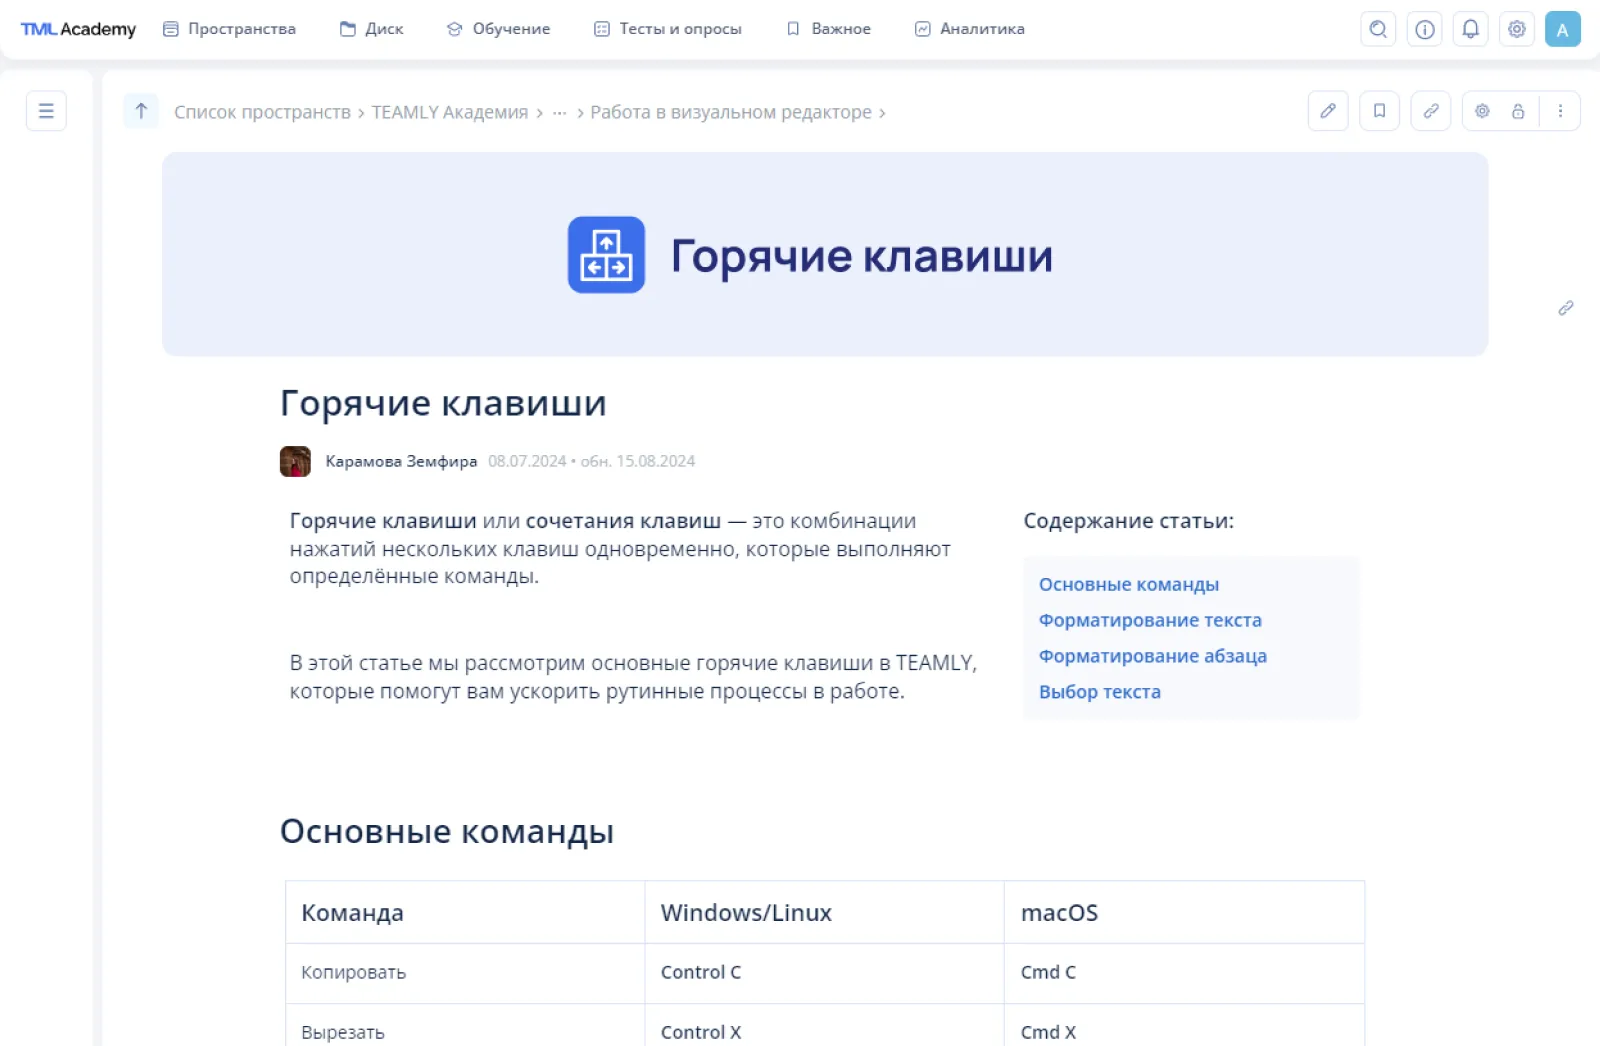This screenshot has height=1046, width=1600.
Task: Bookmark this article
Action: (1379, 111)
